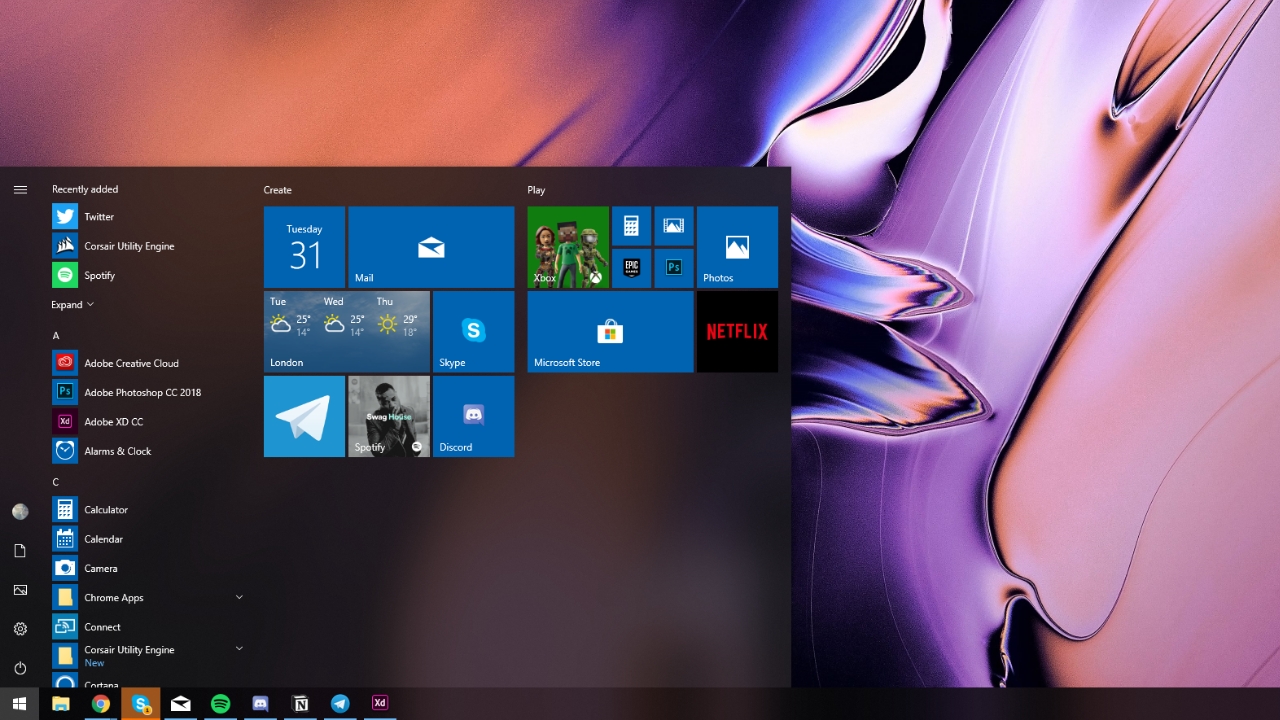Open Telegram from the taskbar
Screen dimensions: 1280x720
[340, 704]
